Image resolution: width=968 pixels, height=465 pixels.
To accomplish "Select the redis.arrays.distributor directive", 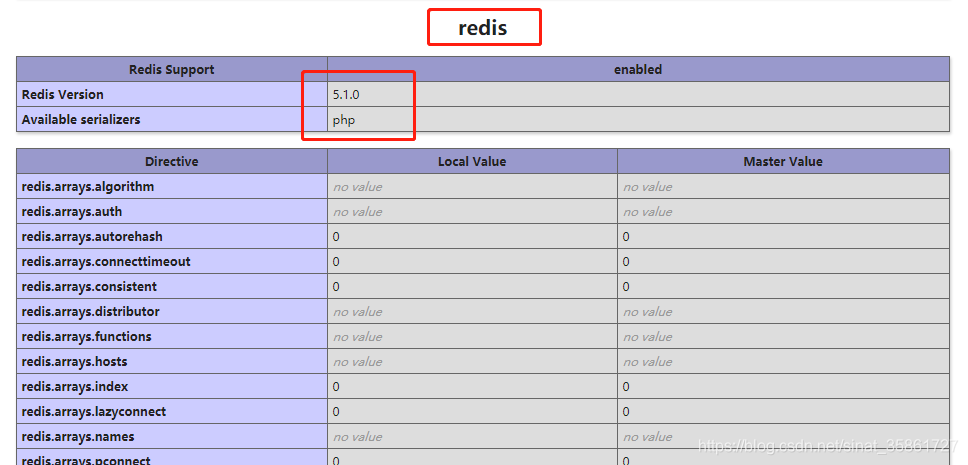I will [x=91, y=311].
